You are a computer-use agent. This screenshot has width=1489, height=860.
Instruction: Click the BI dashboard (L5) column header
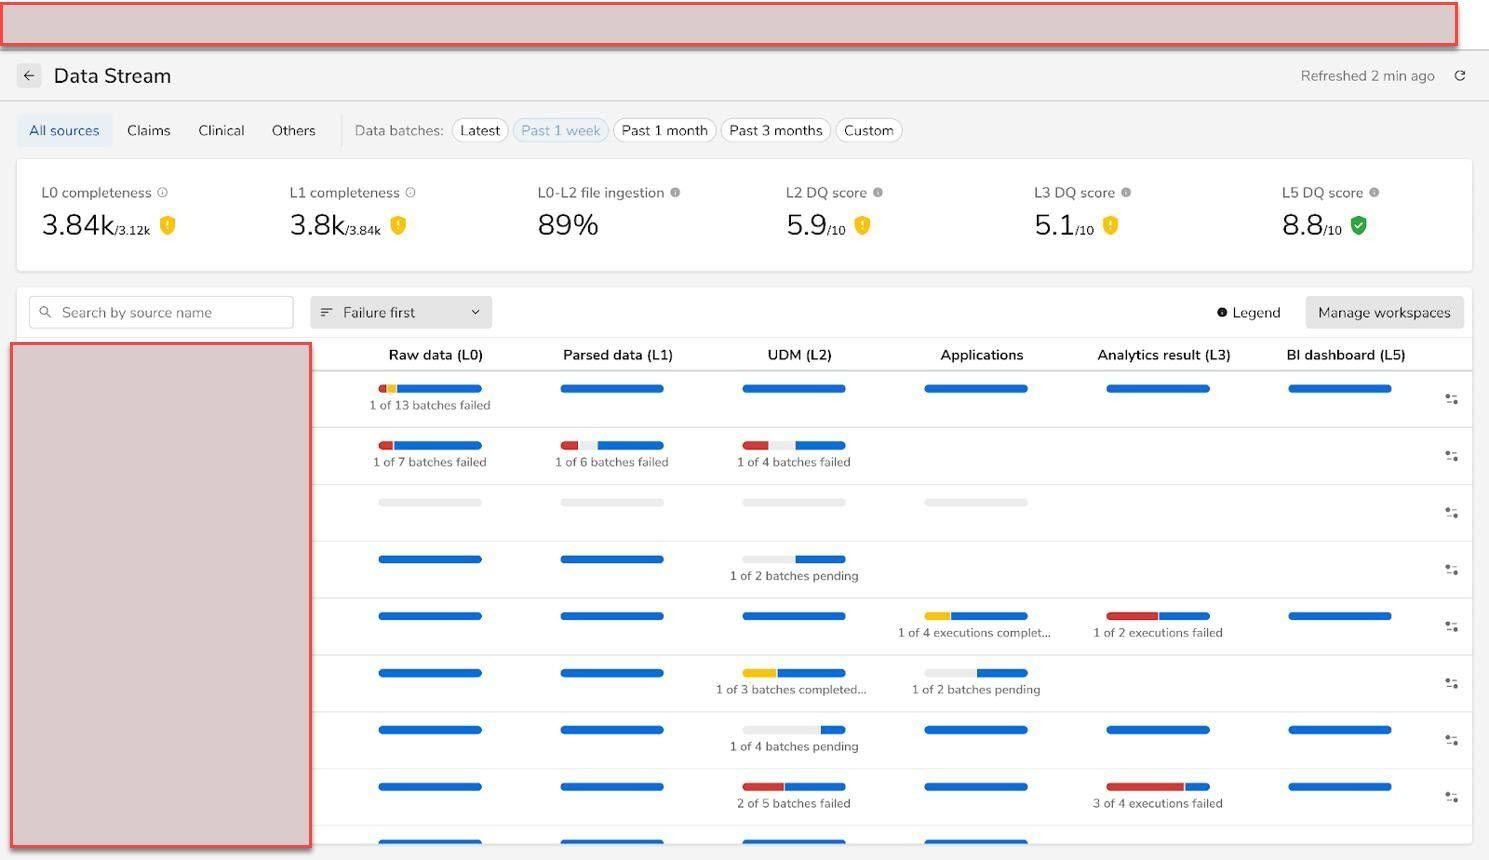[x=1346, y=355]
